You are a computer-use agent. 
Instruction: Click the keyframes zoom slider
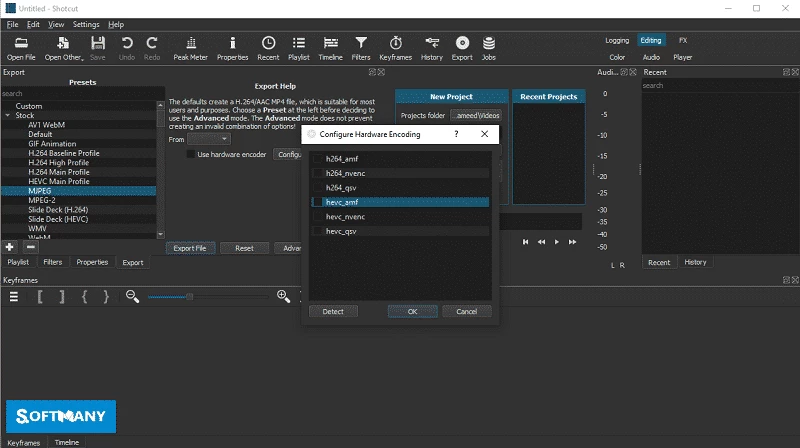pos(210,296)
